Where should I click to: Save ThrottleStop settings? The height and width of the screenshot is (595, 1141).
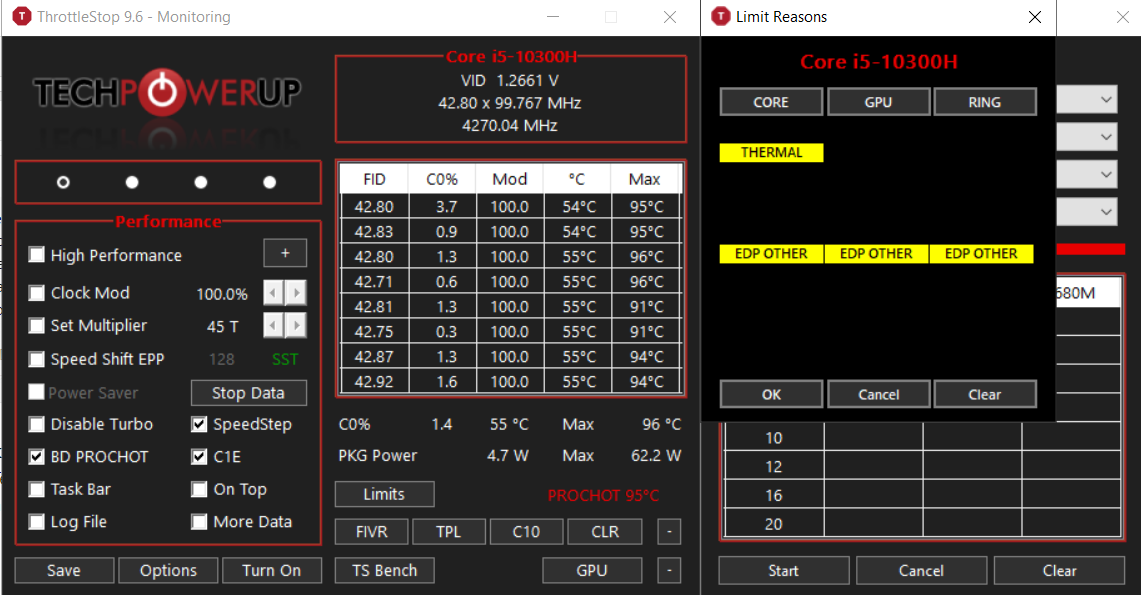[64, 570]
